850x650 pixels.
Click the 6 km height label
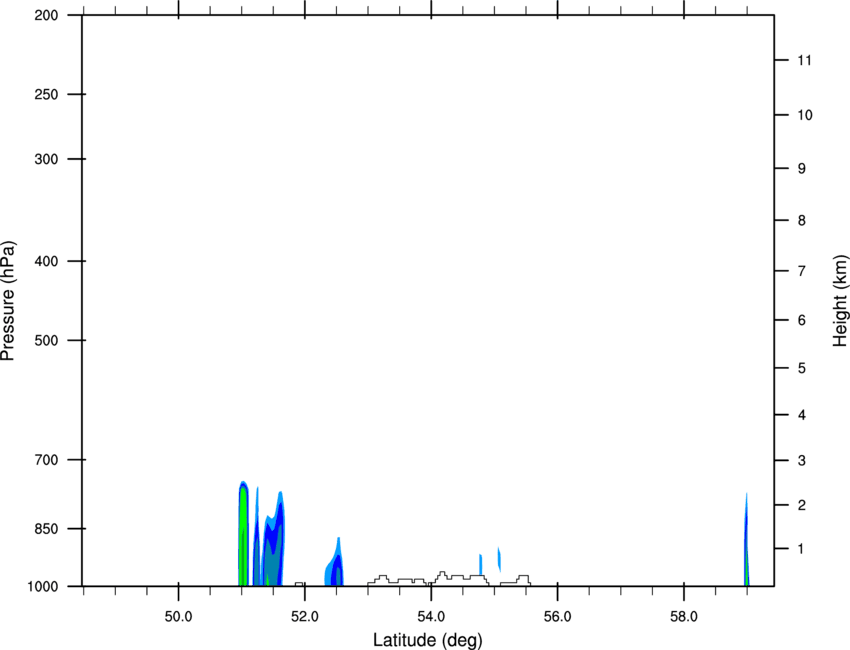(802, 320)
